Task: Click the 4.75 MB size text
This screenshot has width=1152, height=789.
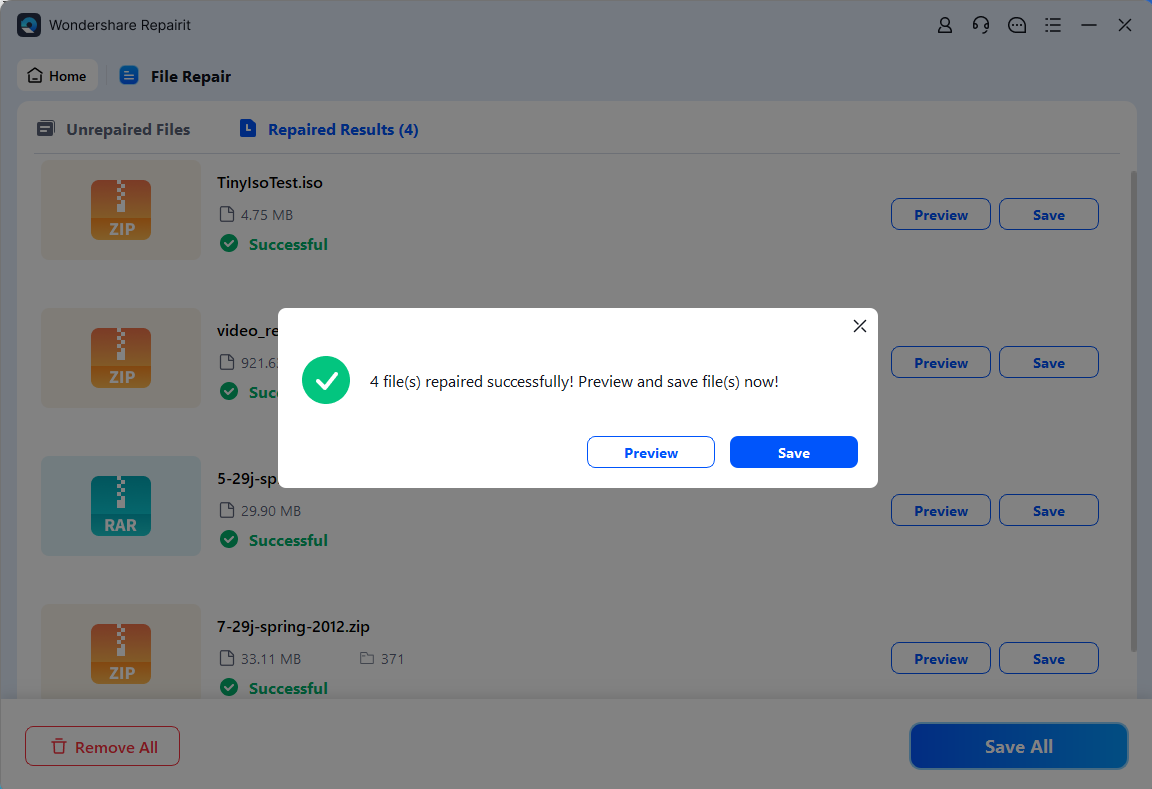Action: [x=267, y=215]
